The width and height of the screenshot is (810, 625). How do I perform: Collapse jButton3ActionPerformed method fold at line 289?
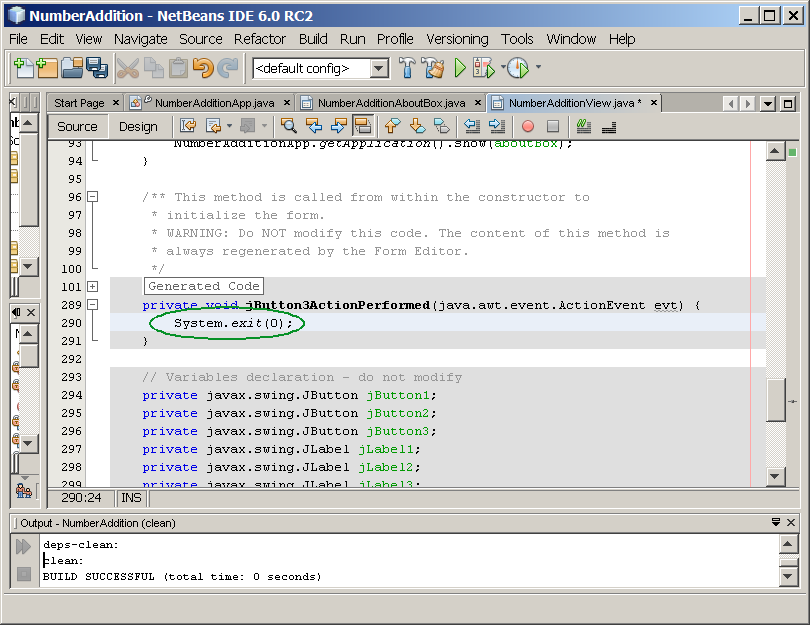click(x=92, y=305)
